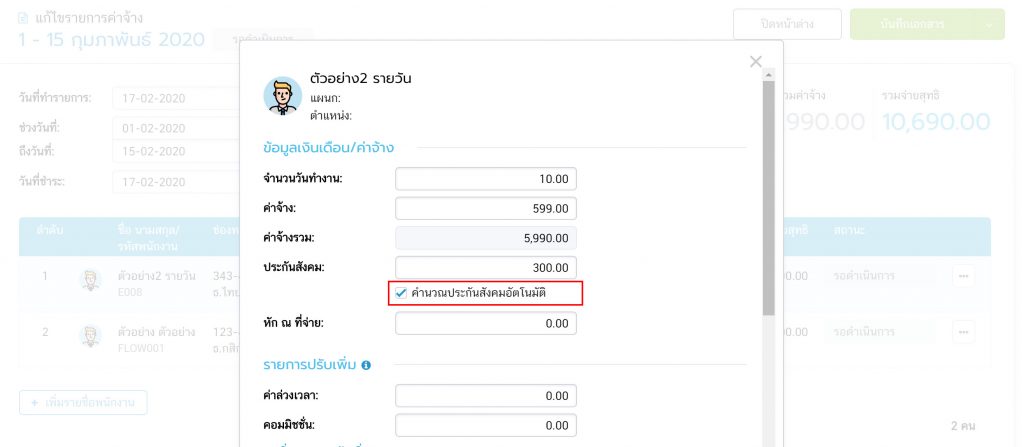This screenshot has height=447, width=1024.
Task: Click the ค่าจ้างรวม field showing 5,990.00
Action: [486, 238]
